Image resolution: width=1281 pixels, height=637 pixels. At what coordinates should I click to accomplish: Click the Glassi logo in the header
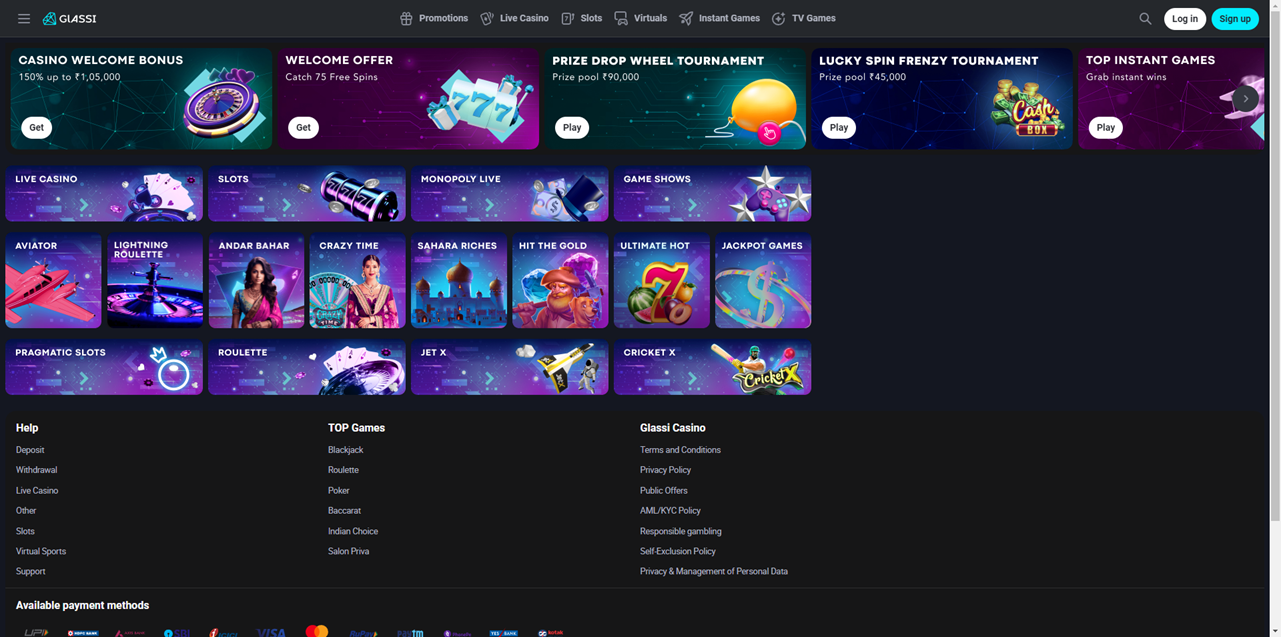69,18
